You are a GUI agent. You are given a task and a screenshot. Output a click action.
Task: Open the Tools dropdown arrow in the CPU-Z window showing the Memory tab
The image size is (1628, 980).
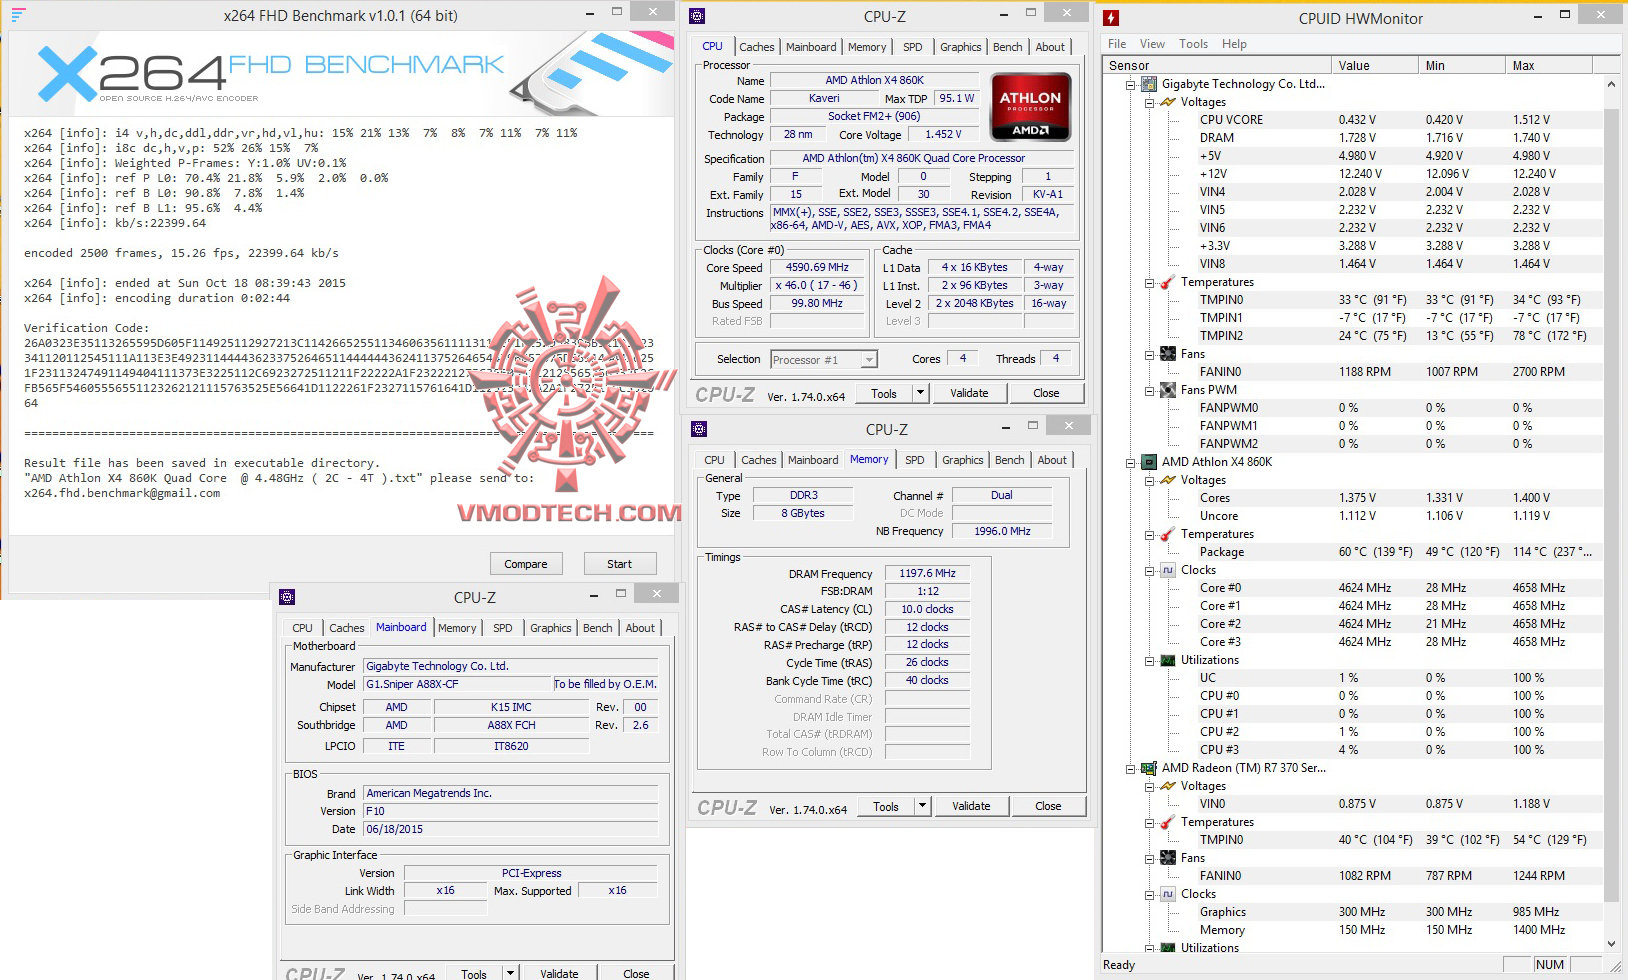pos(922,806)
